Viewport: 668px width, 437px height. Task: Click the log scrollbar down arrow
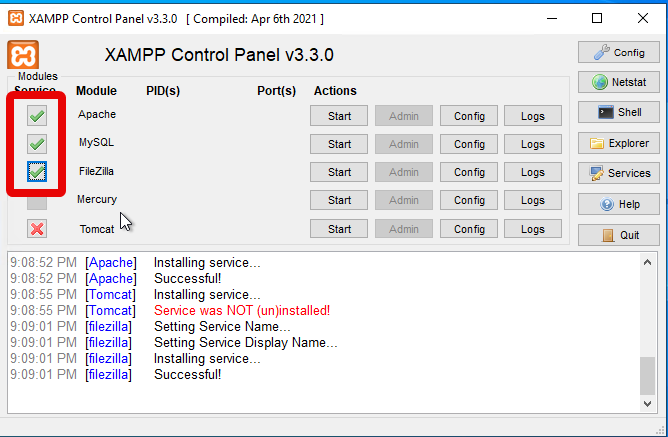(x=648, y=403)
